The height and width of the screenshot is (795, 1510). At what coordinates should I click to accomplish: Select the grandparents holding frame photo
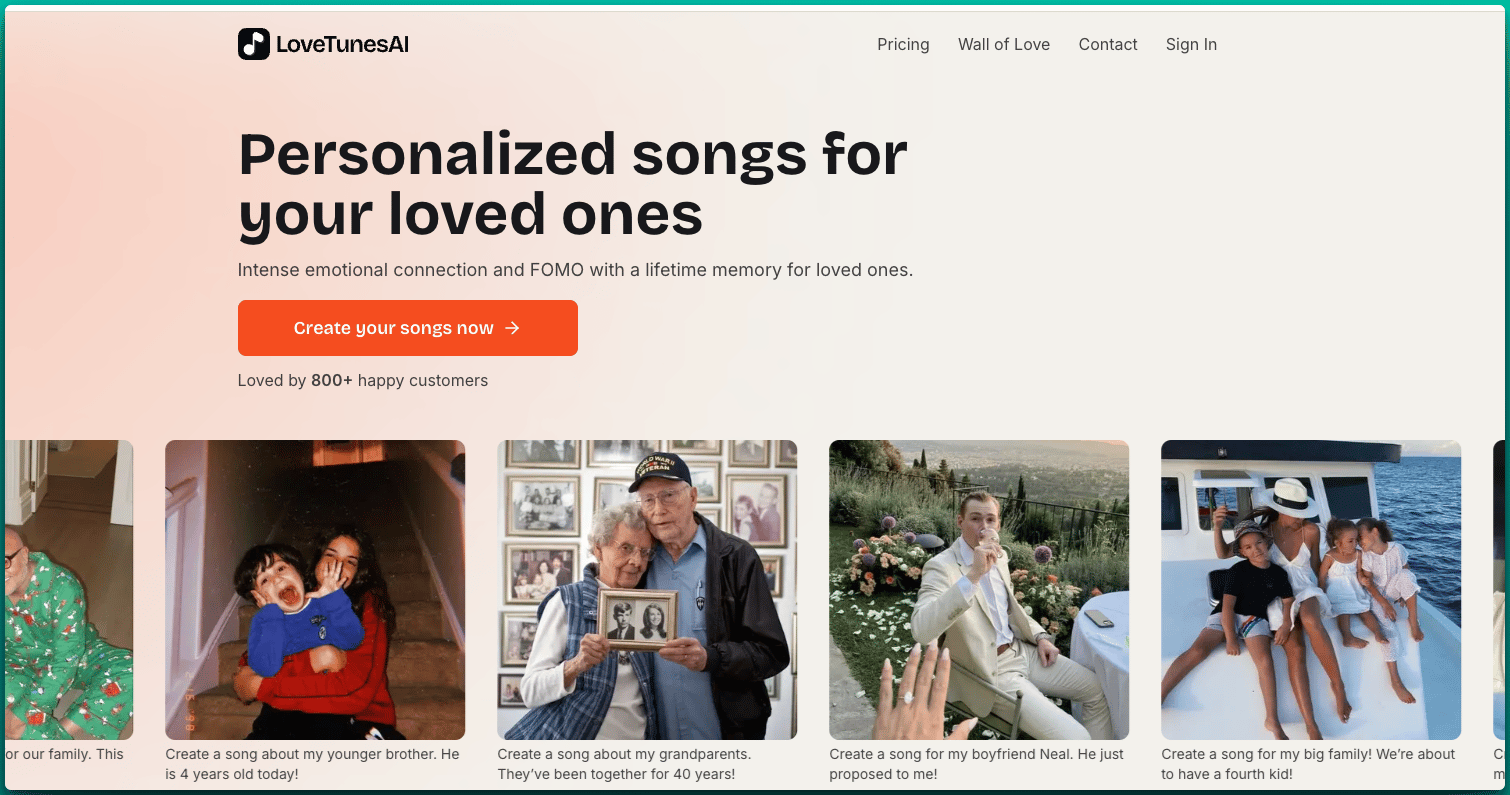(647, 590)
